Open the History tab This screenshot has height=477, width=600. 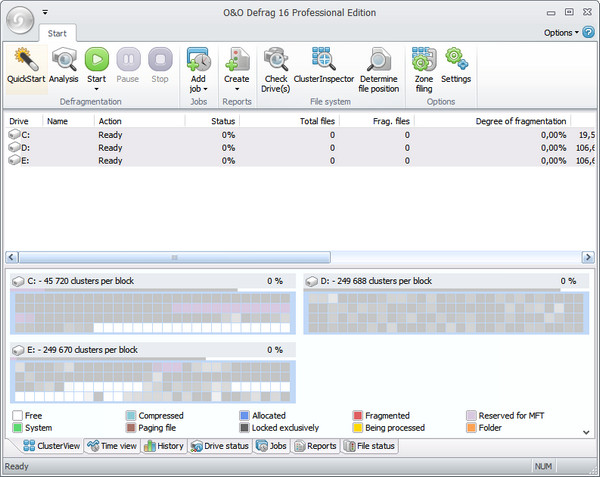164,446
